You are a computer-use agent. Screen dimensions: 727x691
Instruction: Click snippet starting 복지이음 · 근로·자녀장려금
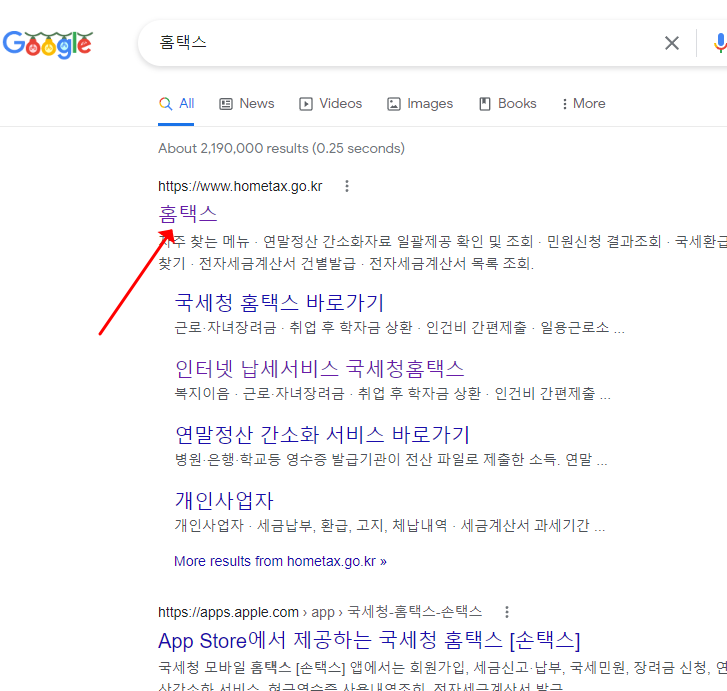[x=392, y=394]
